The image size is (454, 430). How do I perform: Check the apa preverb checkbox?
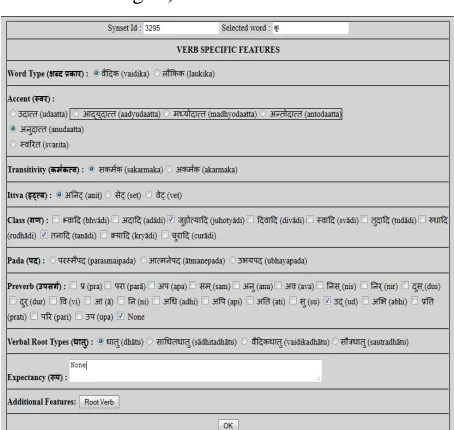[x=151, y=285]
